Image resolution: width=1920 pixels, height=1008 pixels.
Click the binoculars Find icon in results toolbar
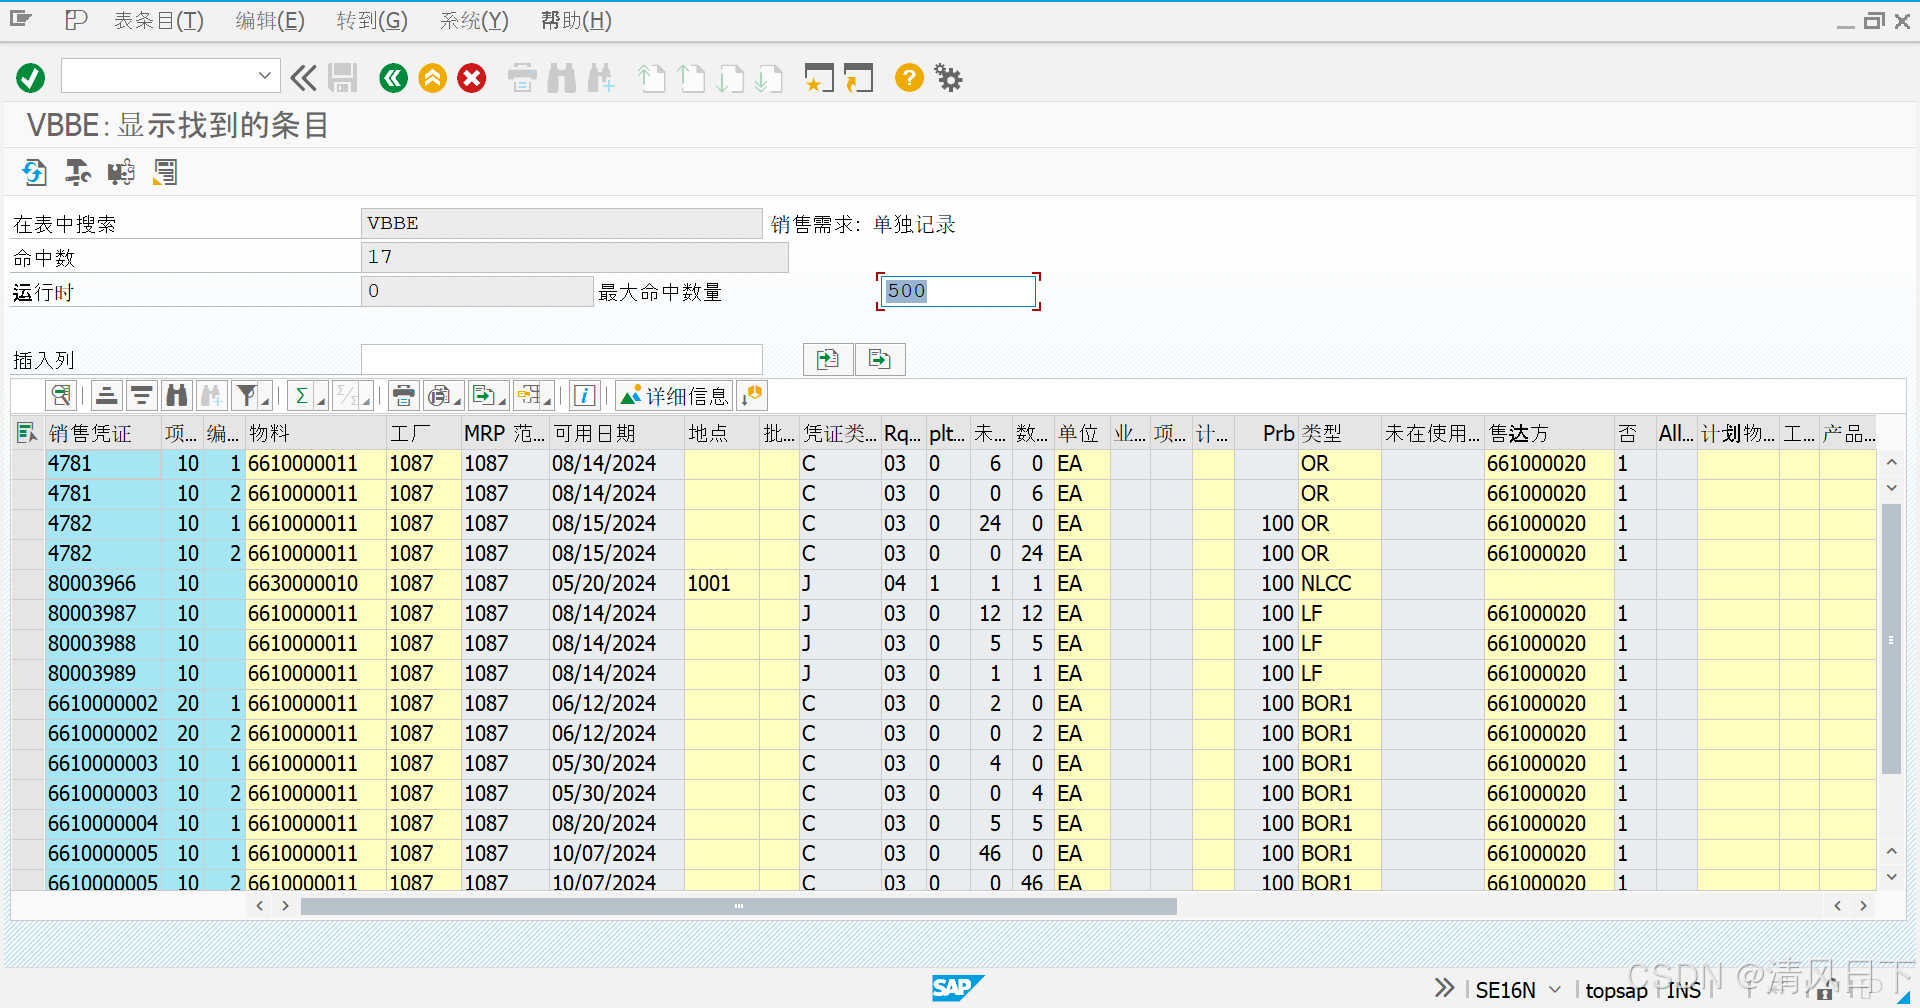coord(177,395)
